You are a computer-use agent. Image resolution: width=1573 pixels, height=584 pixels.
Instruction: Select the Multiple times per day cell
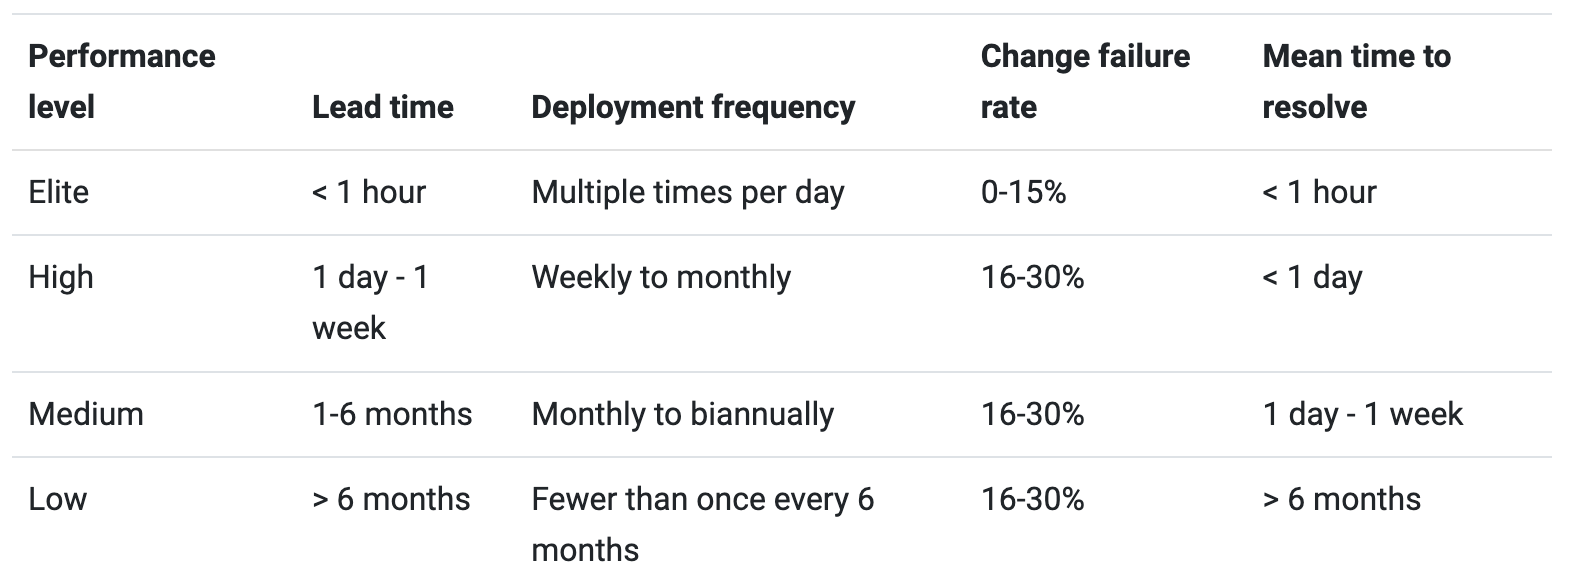[x=688, y=192]
